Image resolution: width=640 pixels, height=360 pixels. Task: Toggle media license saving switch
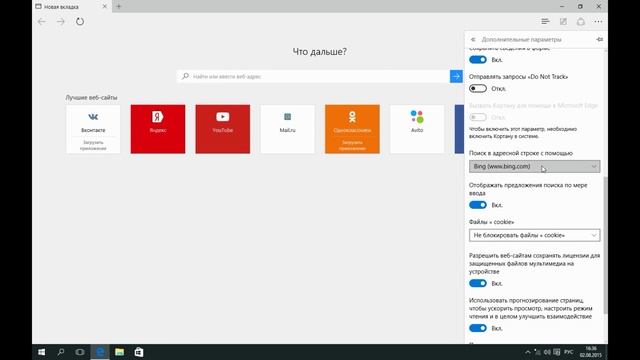(x=478, y=283)
